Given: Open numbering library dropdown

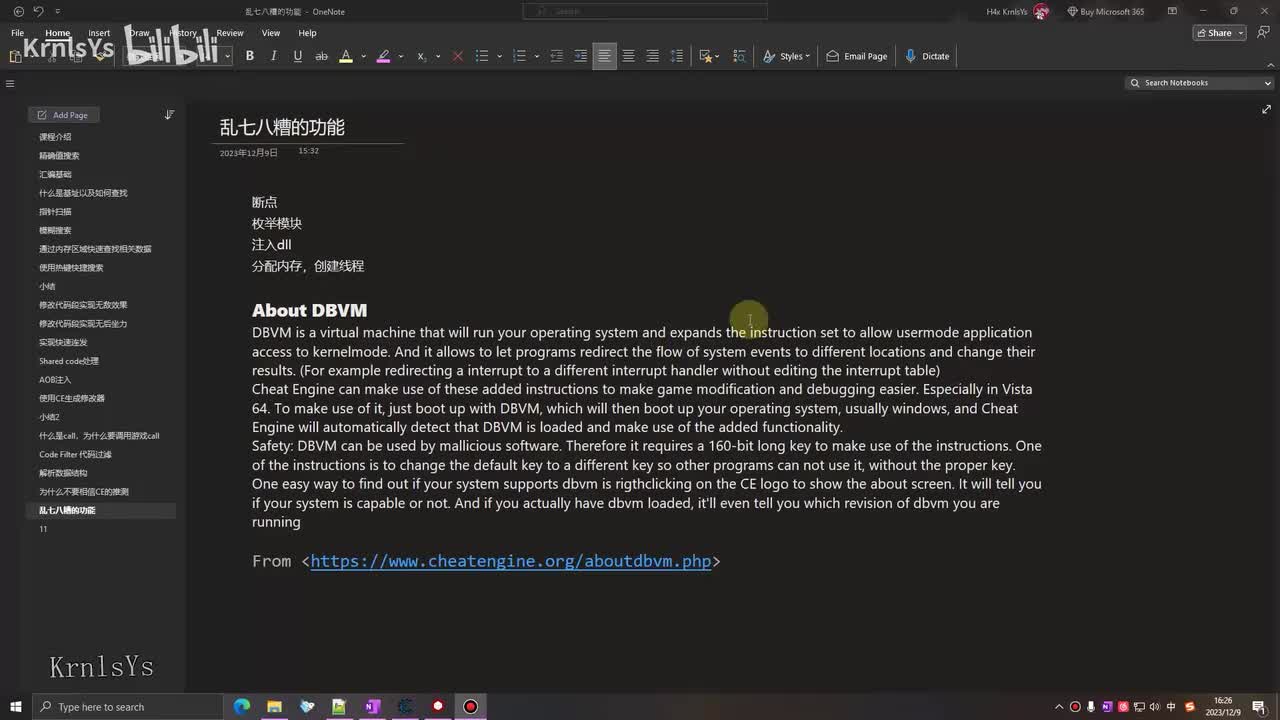Looking at the screenshot, I should point(536,56).
